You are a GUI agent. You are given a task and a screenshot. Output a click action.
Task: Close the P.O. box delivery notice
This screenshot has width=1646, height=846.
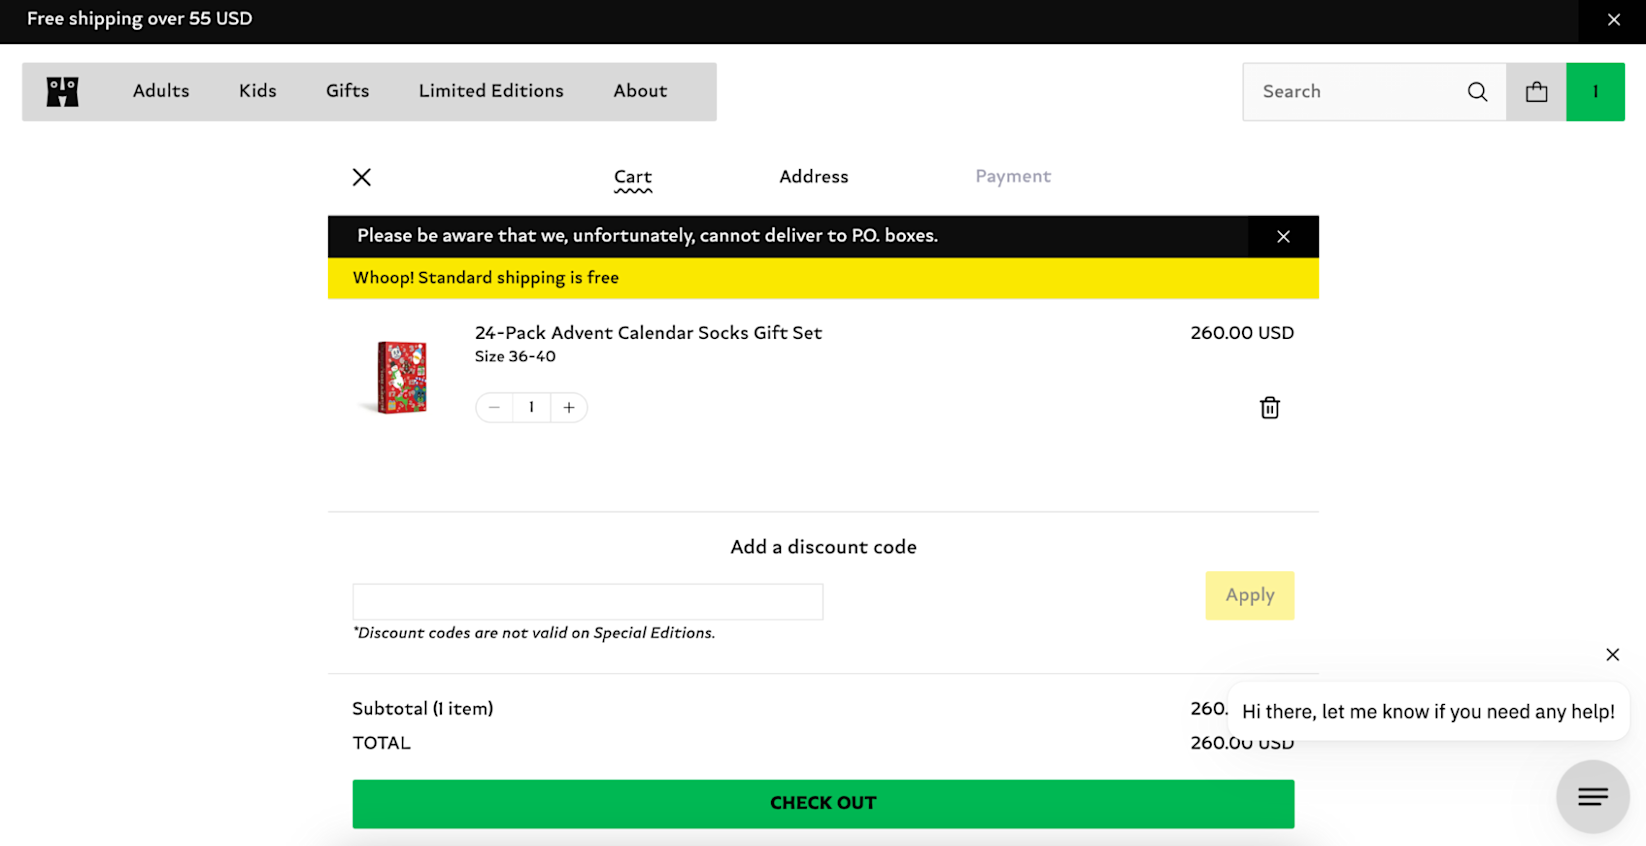(1283, 236)
